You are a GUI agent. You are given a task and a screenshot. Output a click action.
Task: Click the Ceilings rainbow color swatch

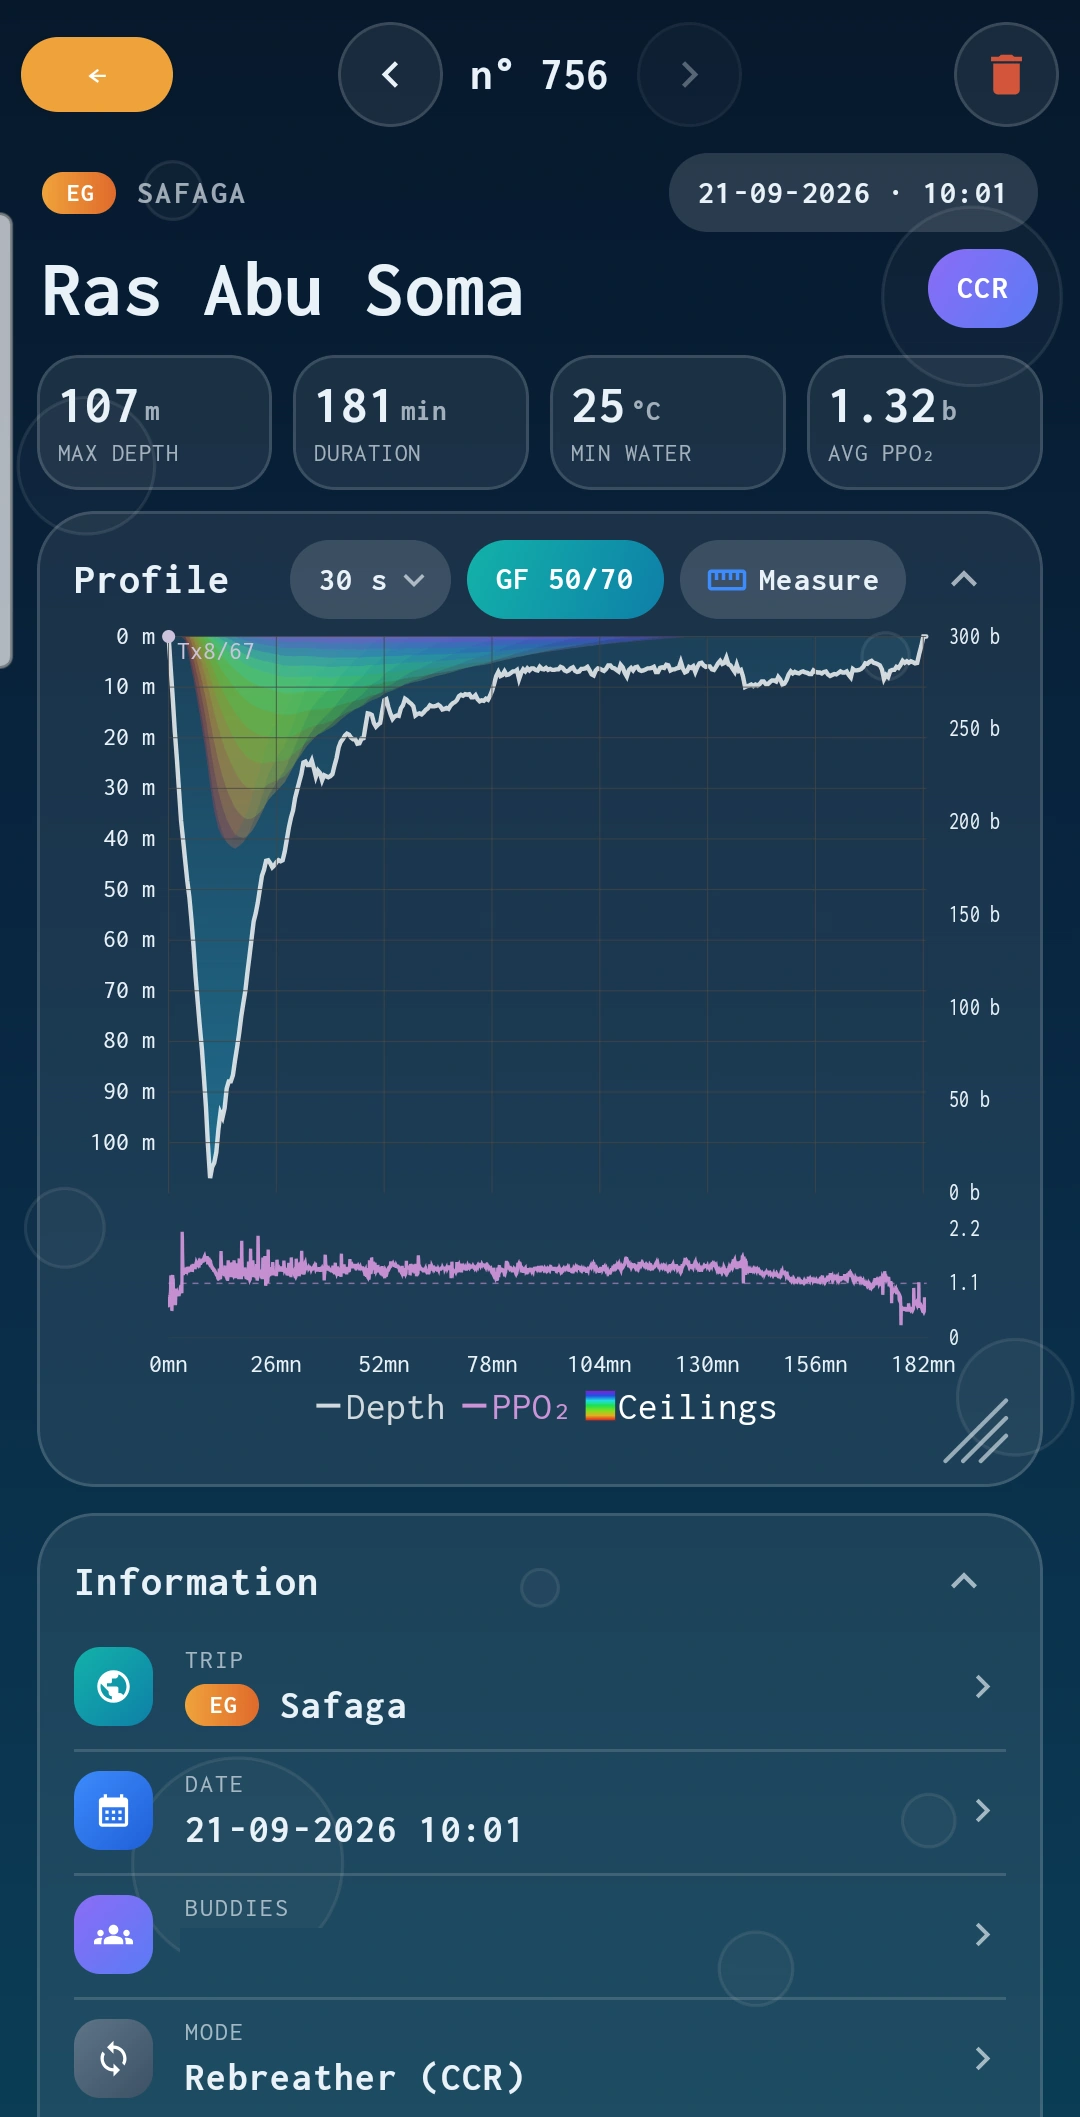tap(600, 1407)
